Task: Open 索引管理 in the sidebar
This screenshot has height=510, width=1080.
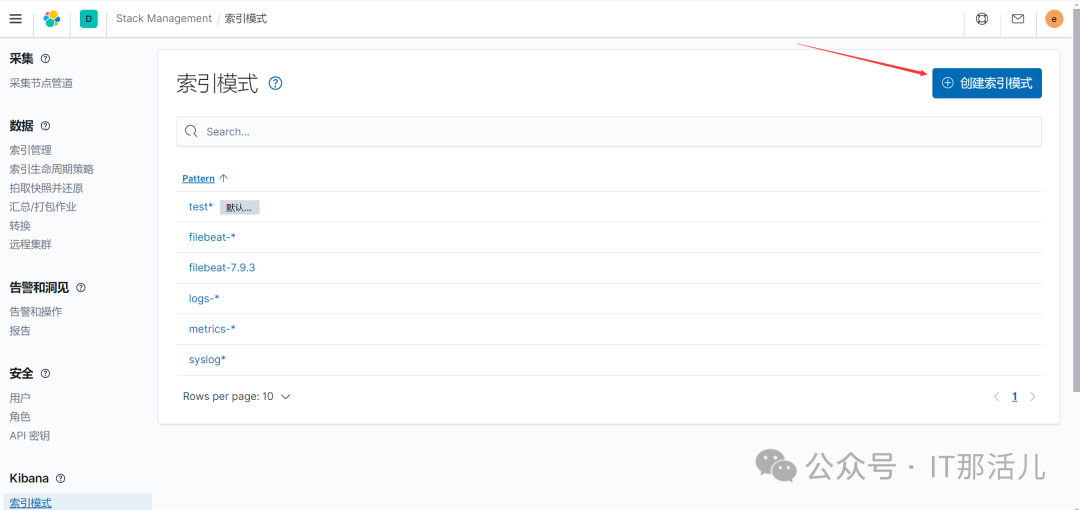Action: pos(30,150)
